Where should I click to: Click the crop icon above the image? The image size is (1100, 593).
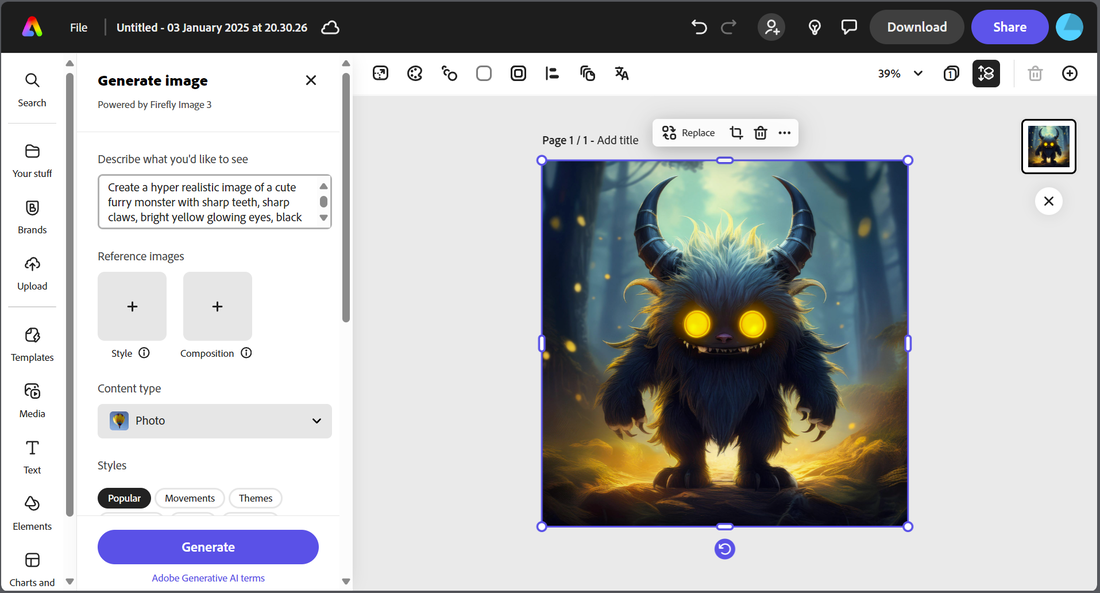[x=736, y=133]
